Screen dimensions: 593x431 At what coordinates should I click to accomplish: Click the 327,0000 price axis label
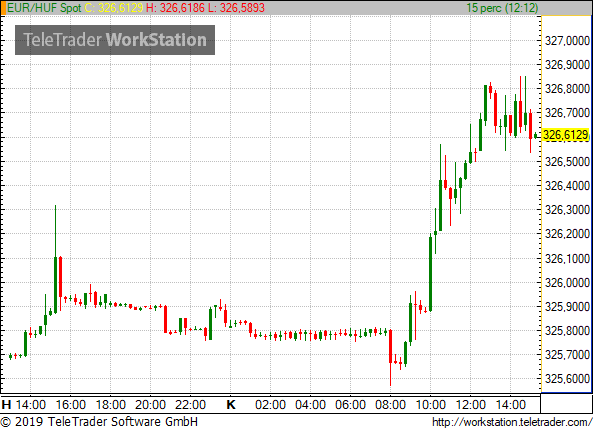(567, 40)
